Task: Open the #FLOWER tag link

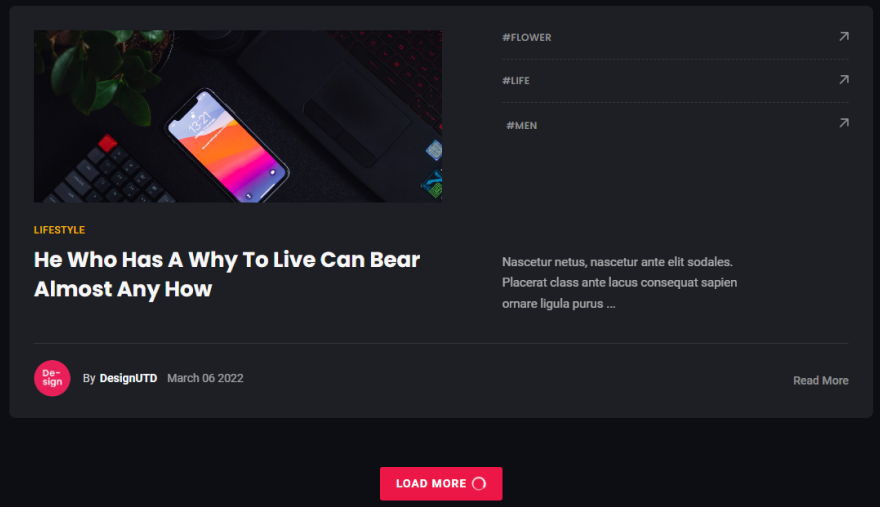Action: [526, 38]
